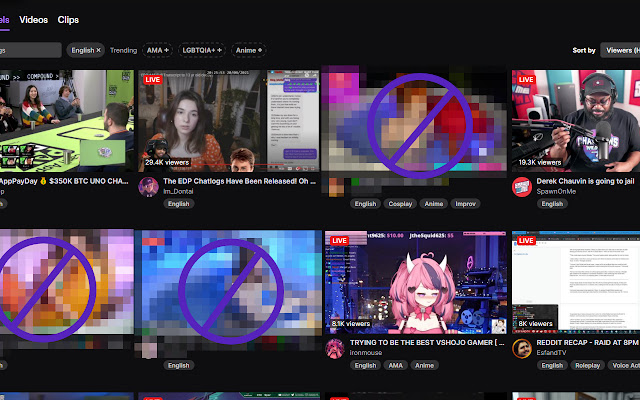Click Anime tag under Ironmouse stream

[424, 365]
